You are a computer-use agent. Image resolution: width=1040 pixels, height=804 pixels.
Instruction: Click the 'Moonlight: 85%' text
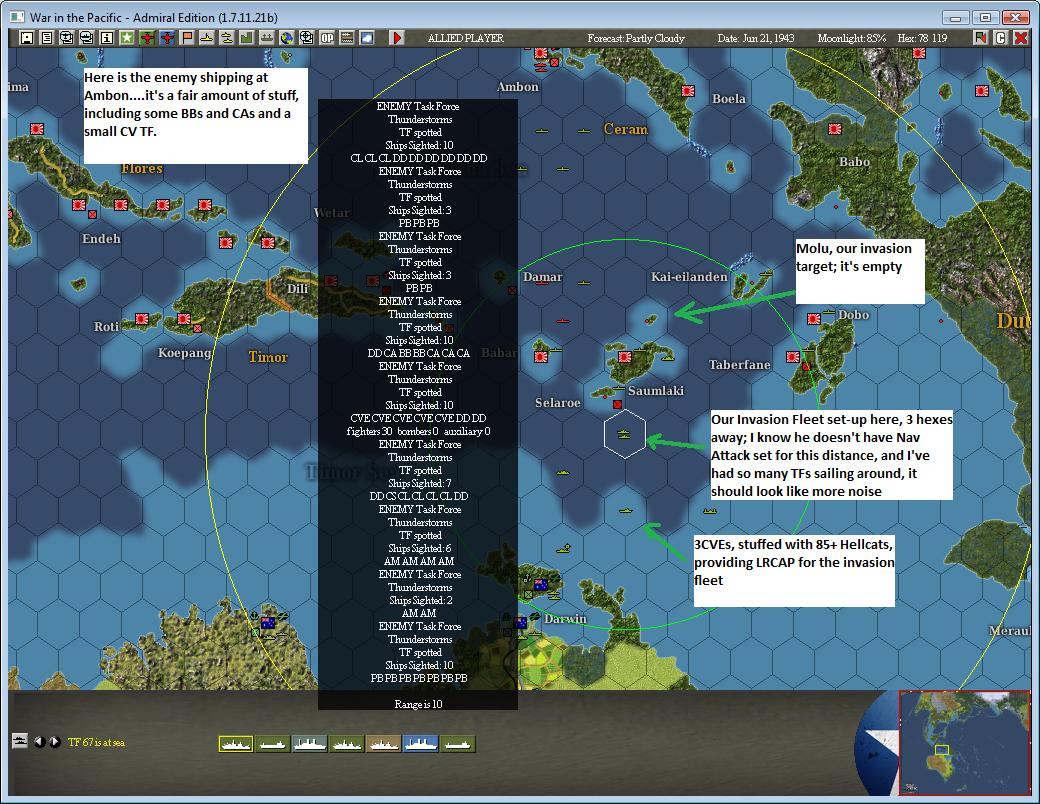point(852,38)
